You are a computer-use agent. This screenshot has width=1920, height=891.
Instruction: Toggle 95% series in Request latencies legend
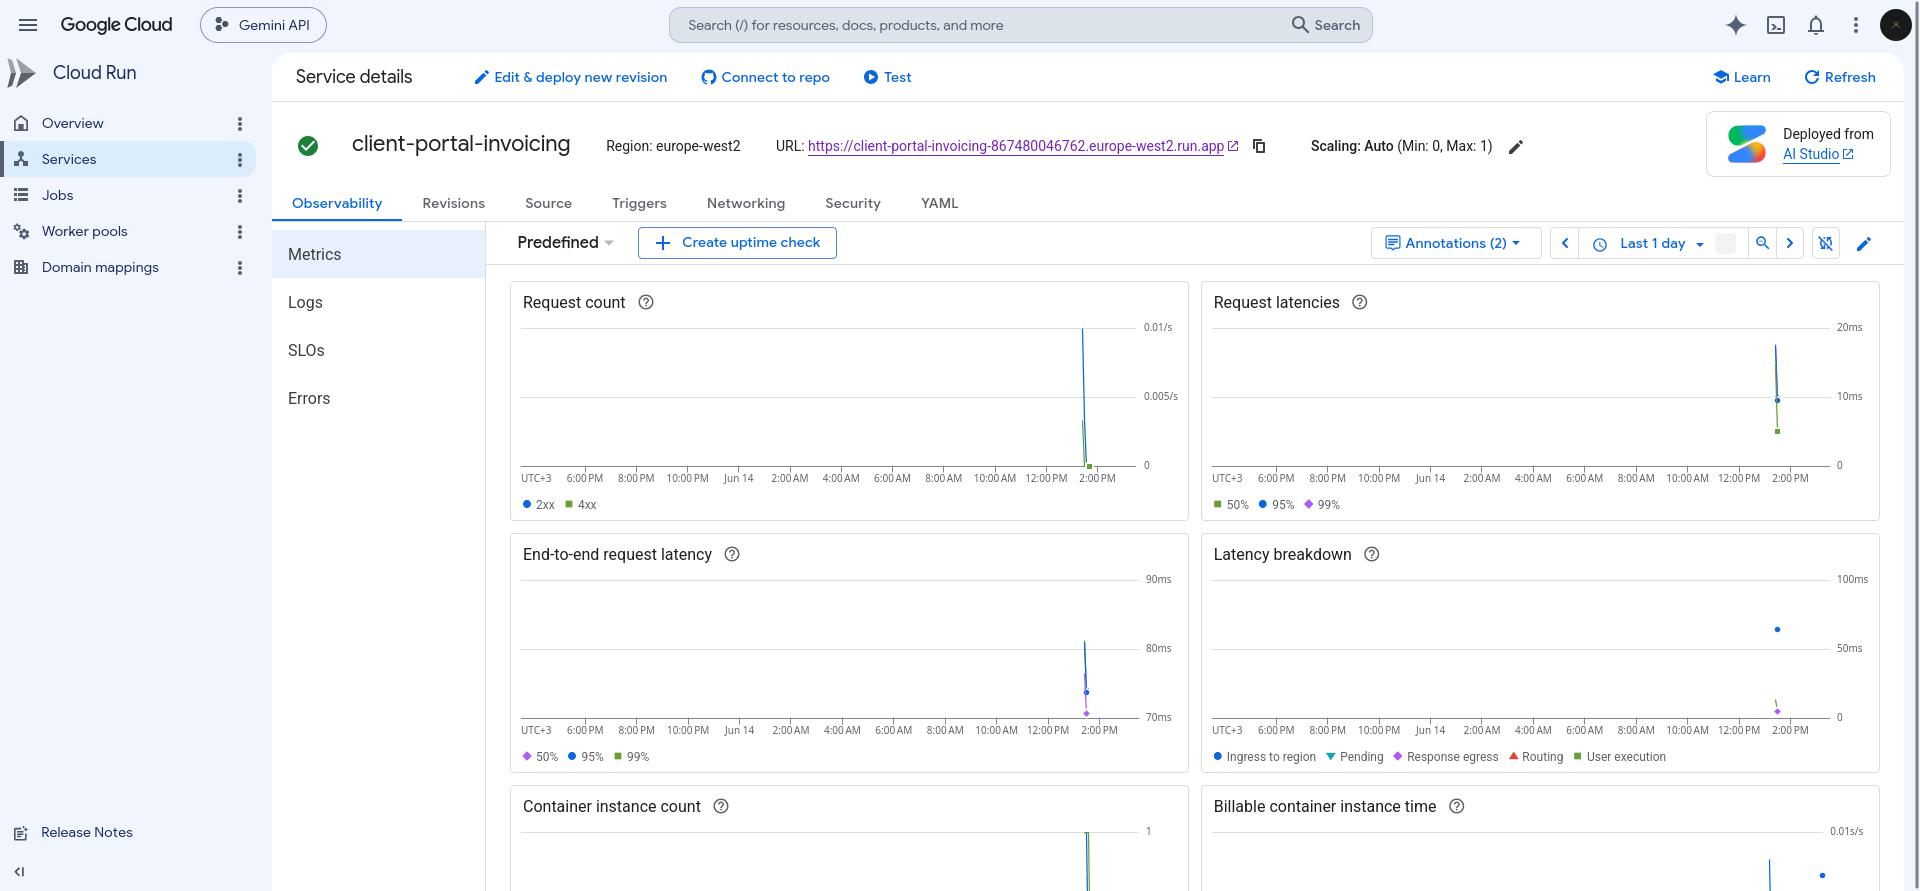pyautogui.click(x=1276, y=505)
